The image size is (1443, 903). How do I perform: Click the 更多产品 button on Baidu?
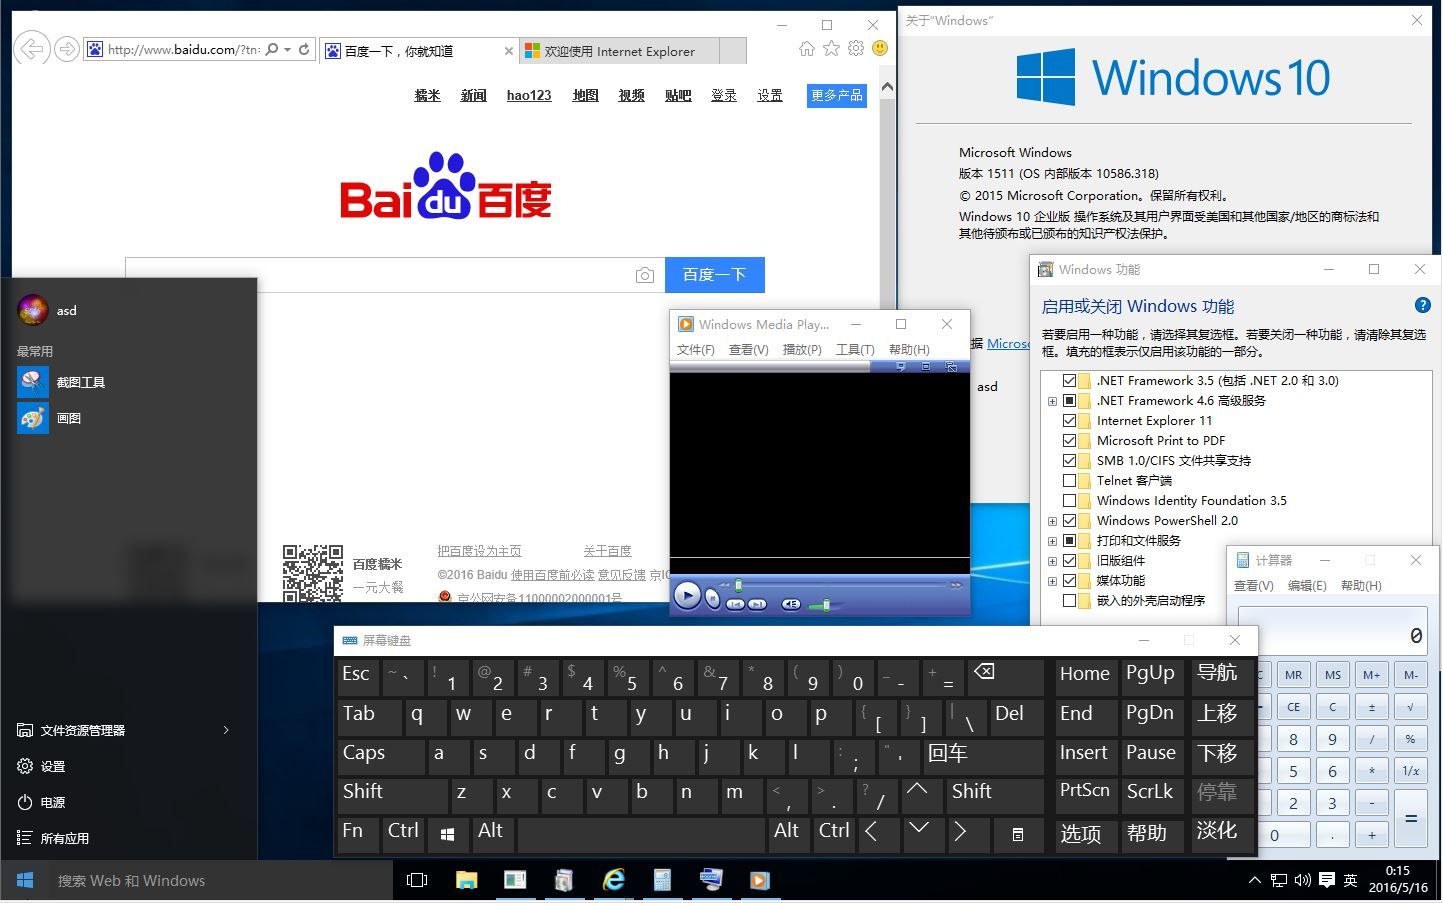[x=837, y=95]
